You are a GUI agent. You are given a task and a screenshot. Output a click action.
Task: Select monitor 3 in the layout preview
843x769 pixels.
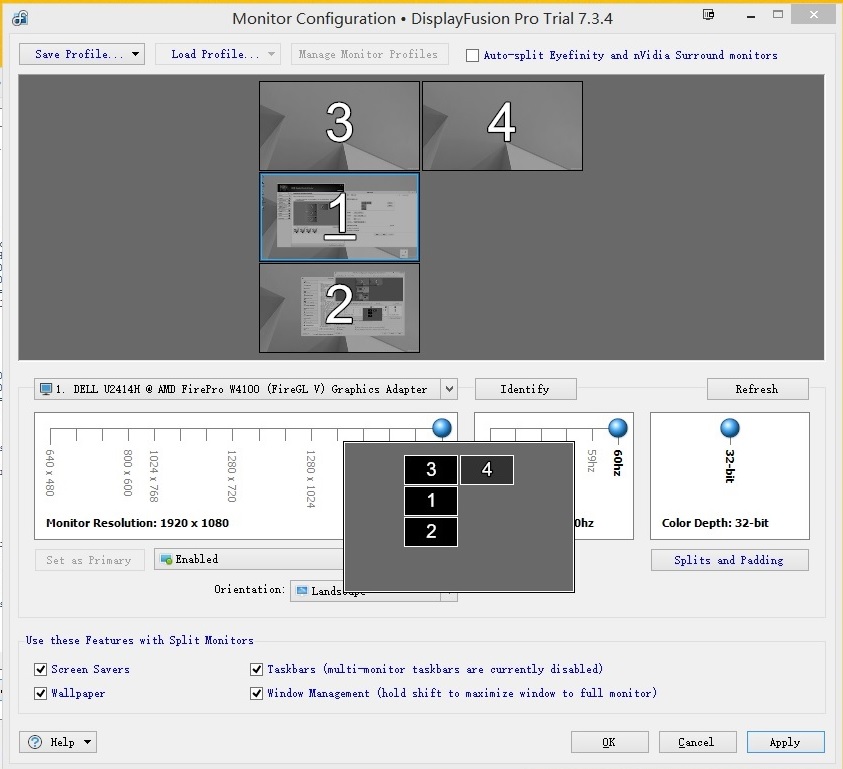(x=339, y=125)
